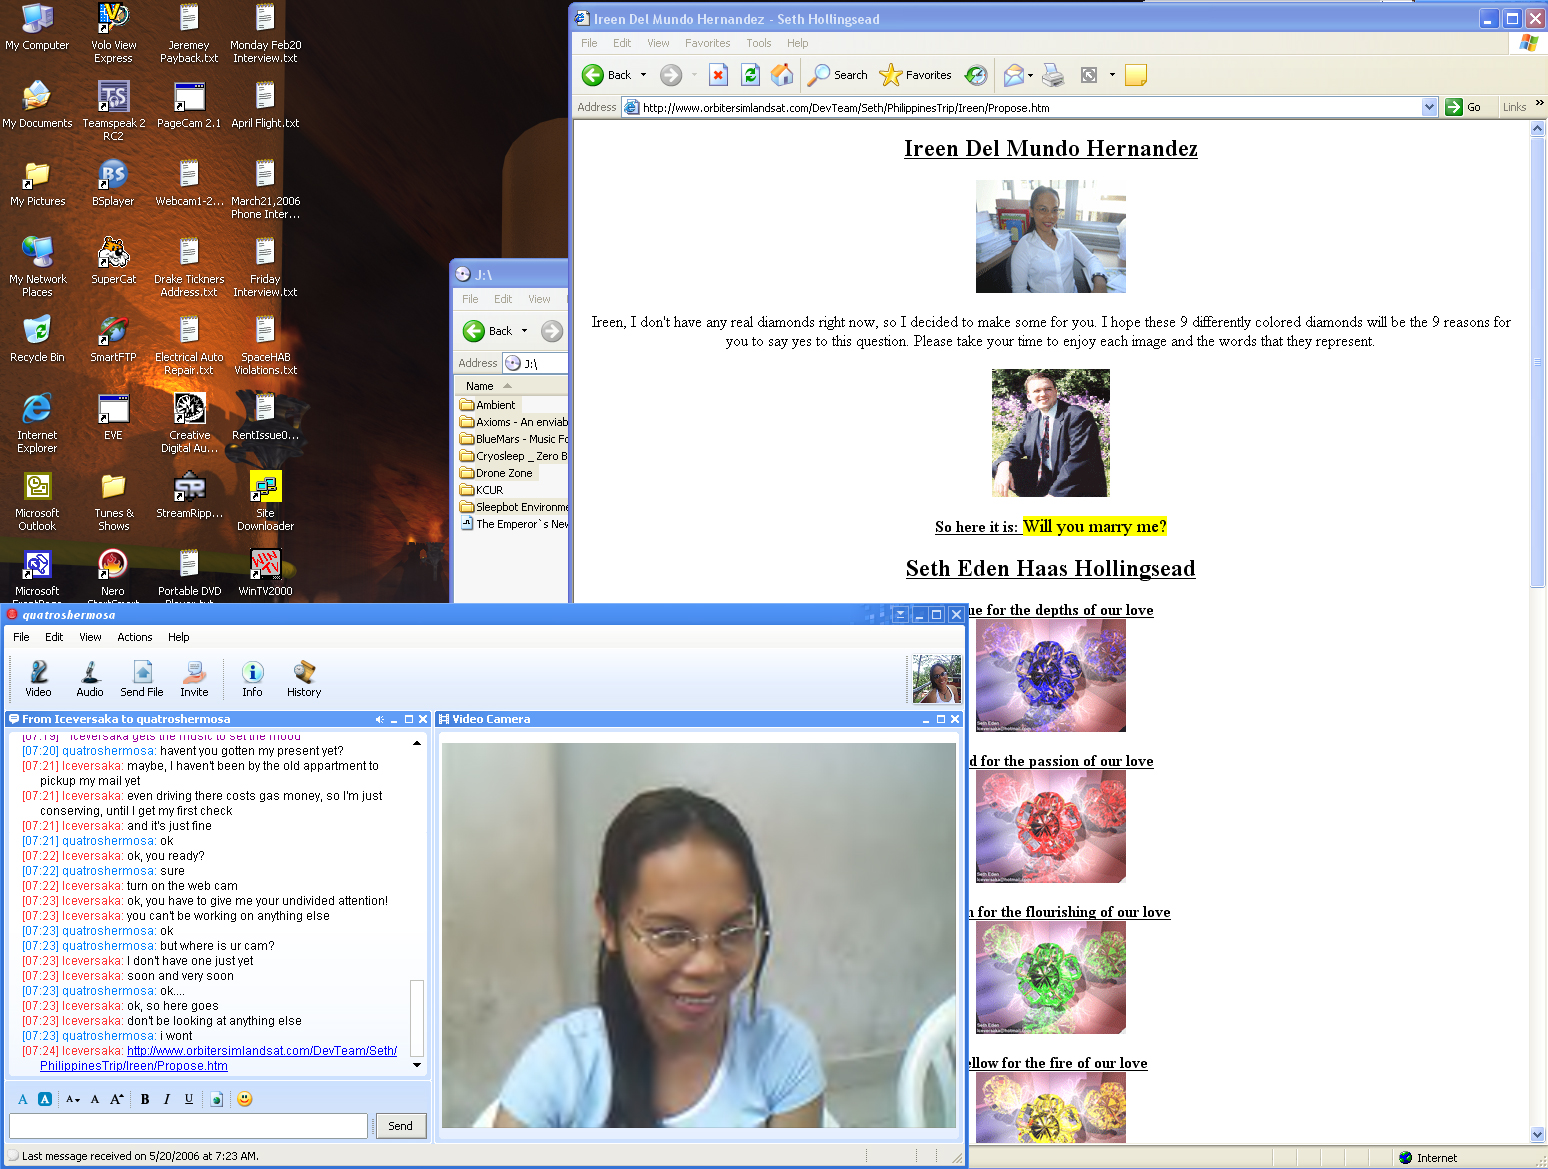
Task: Click the chat message input field
Action: pos(188,1126)
